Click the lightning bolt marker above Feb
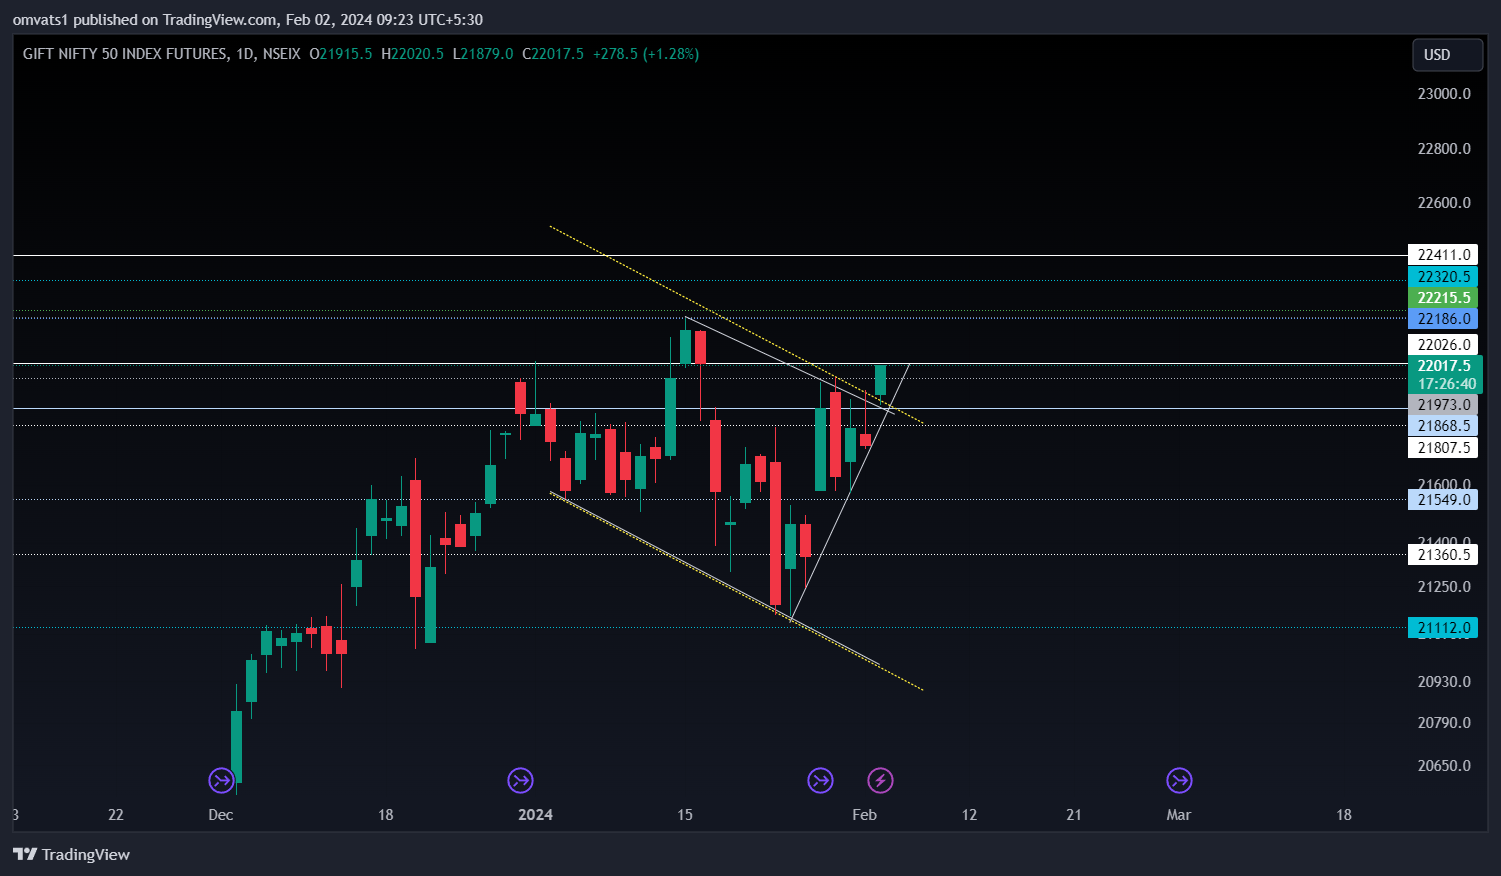Screen dimensions: 1501x876 [x=880, y=780]
